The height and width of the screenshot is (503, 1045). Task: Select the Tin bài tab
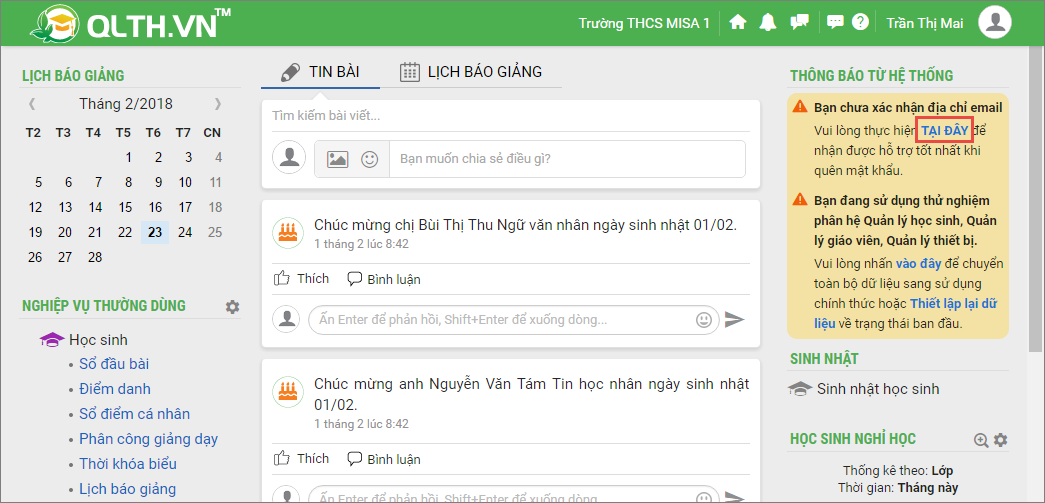(320, 72)
